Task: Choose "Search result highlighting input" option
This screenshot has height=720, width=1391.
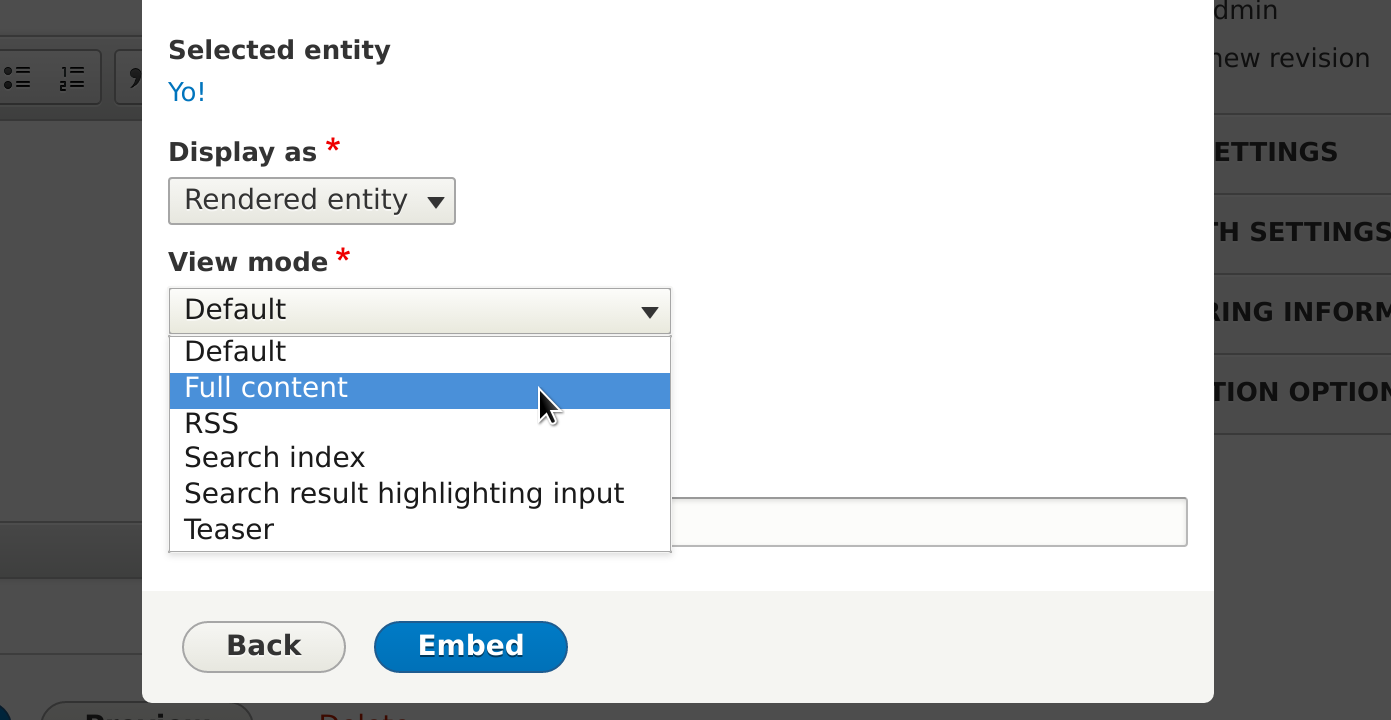Action: 419,494
